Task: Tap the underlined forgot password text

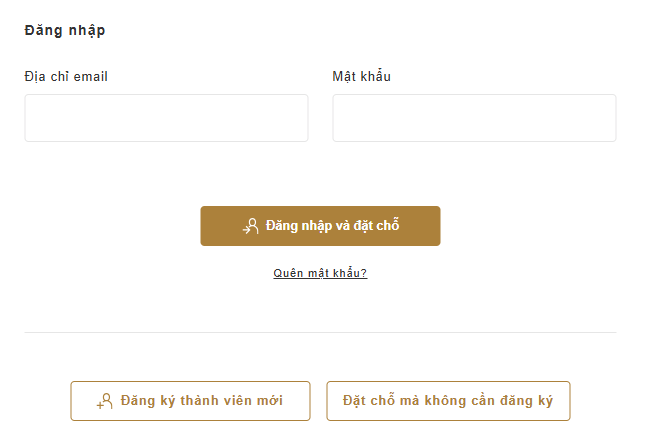Action: coord(320,273)
